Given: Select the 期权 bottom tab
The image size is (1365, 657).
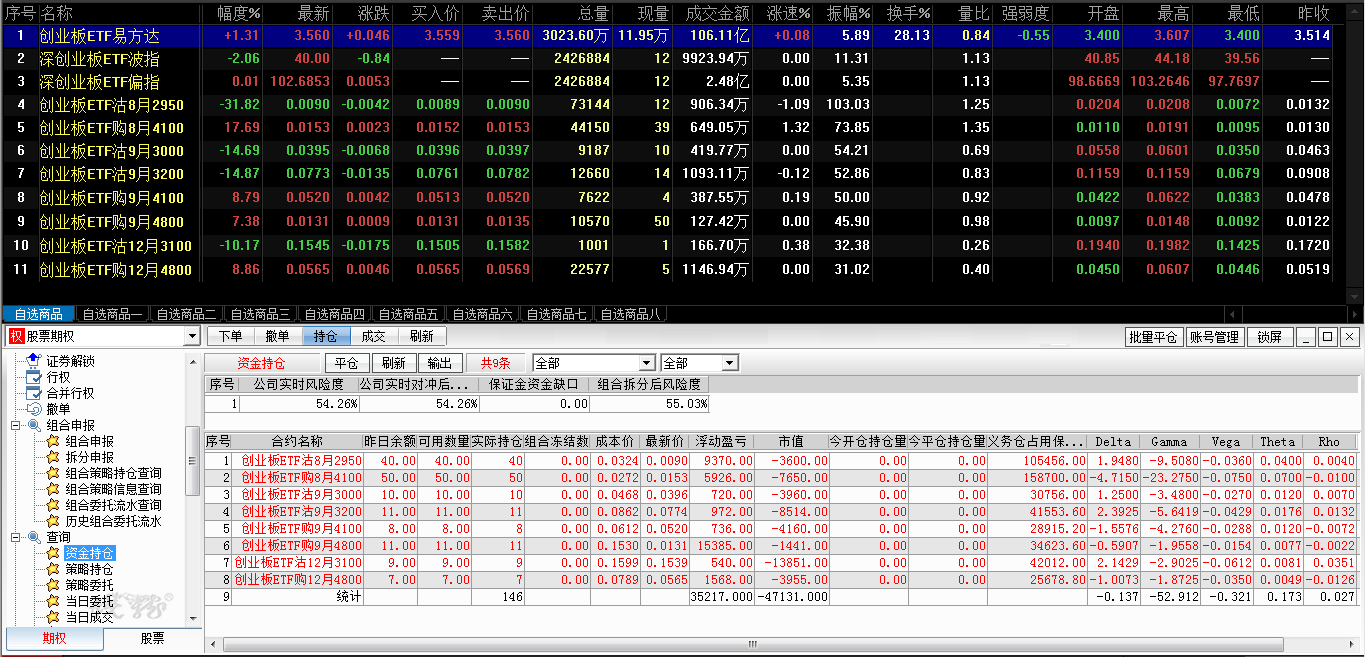Looking at the screenshot, I should pyautogui.click(x=55, y=638).
